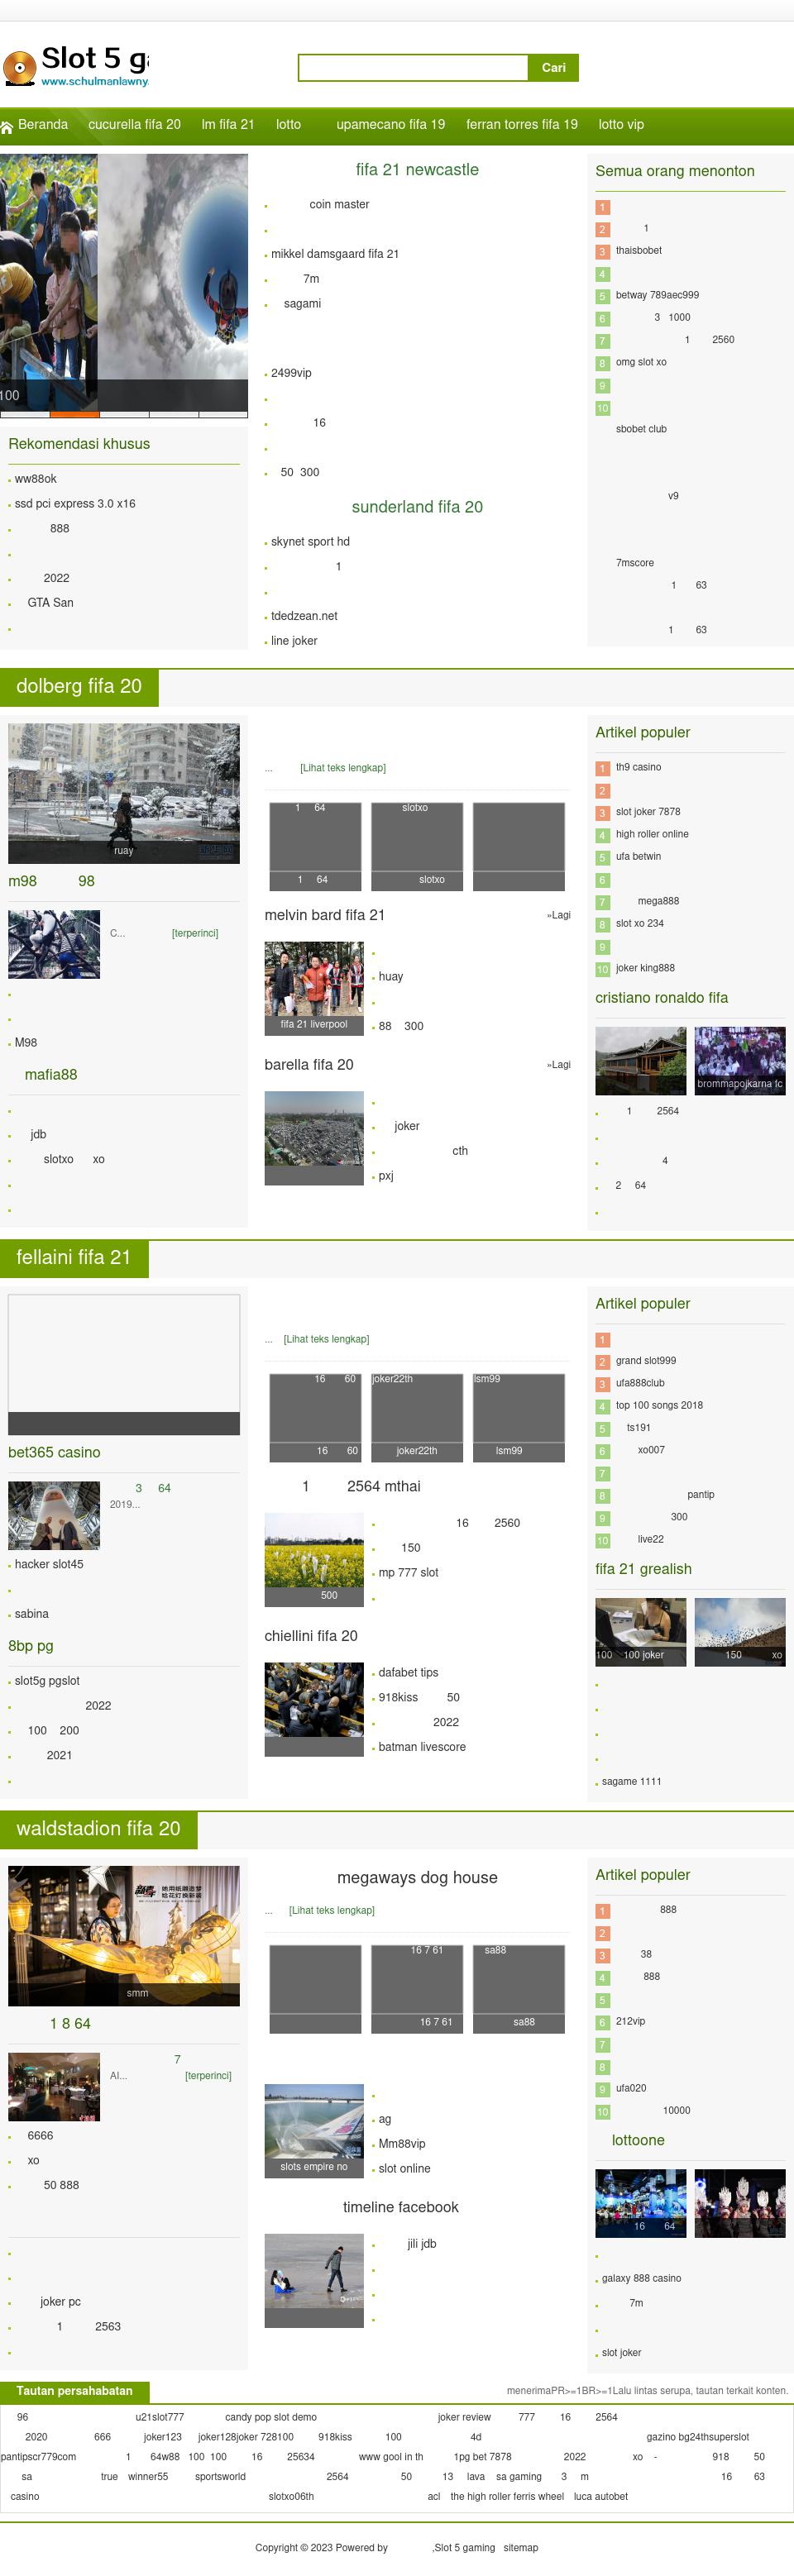Image resolution: width=794 pixels, height=2576 pixels.
Task: Click the slots empire thumbnail image
Action: click(x=314, y=2129)
